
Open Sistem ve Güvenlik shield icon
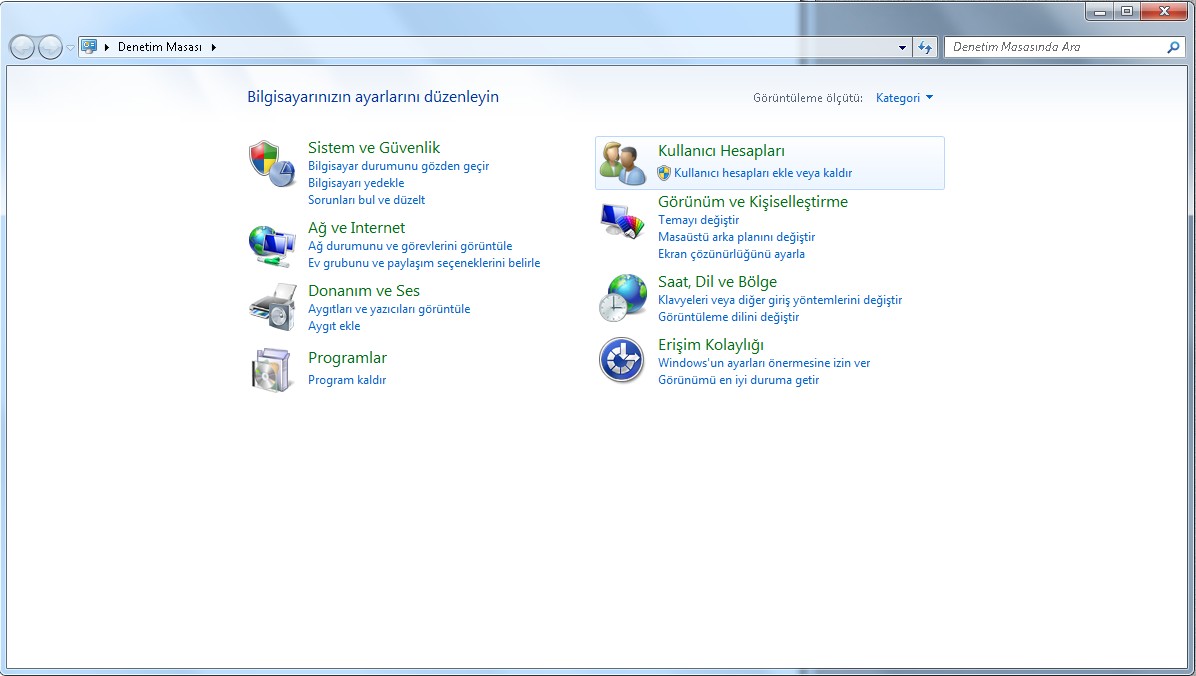272,163
